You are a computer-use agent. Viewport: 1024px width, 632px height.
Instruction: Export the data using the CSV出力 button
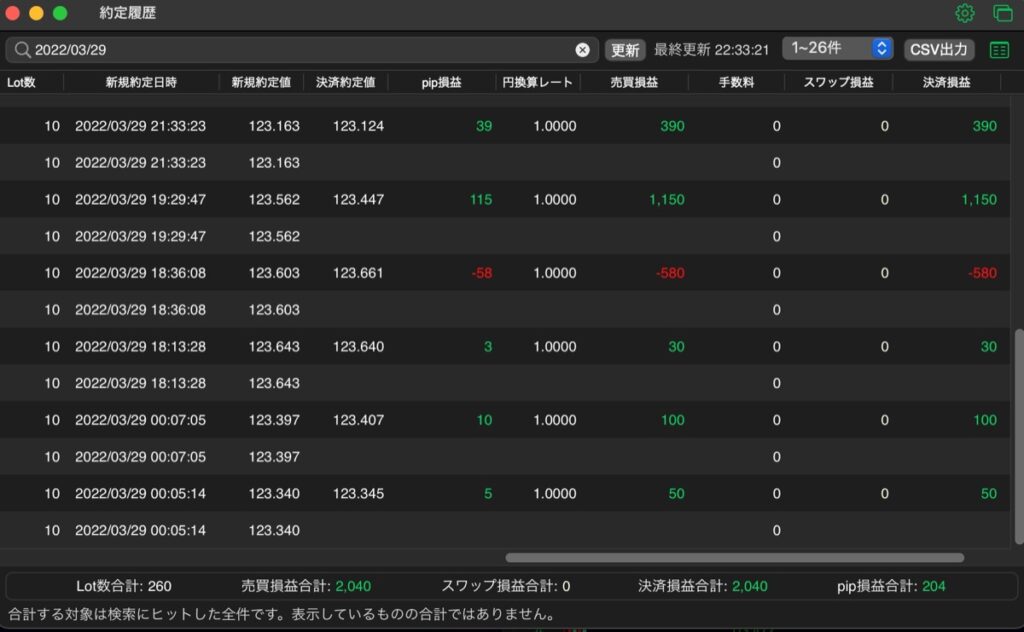pos(939,50)
